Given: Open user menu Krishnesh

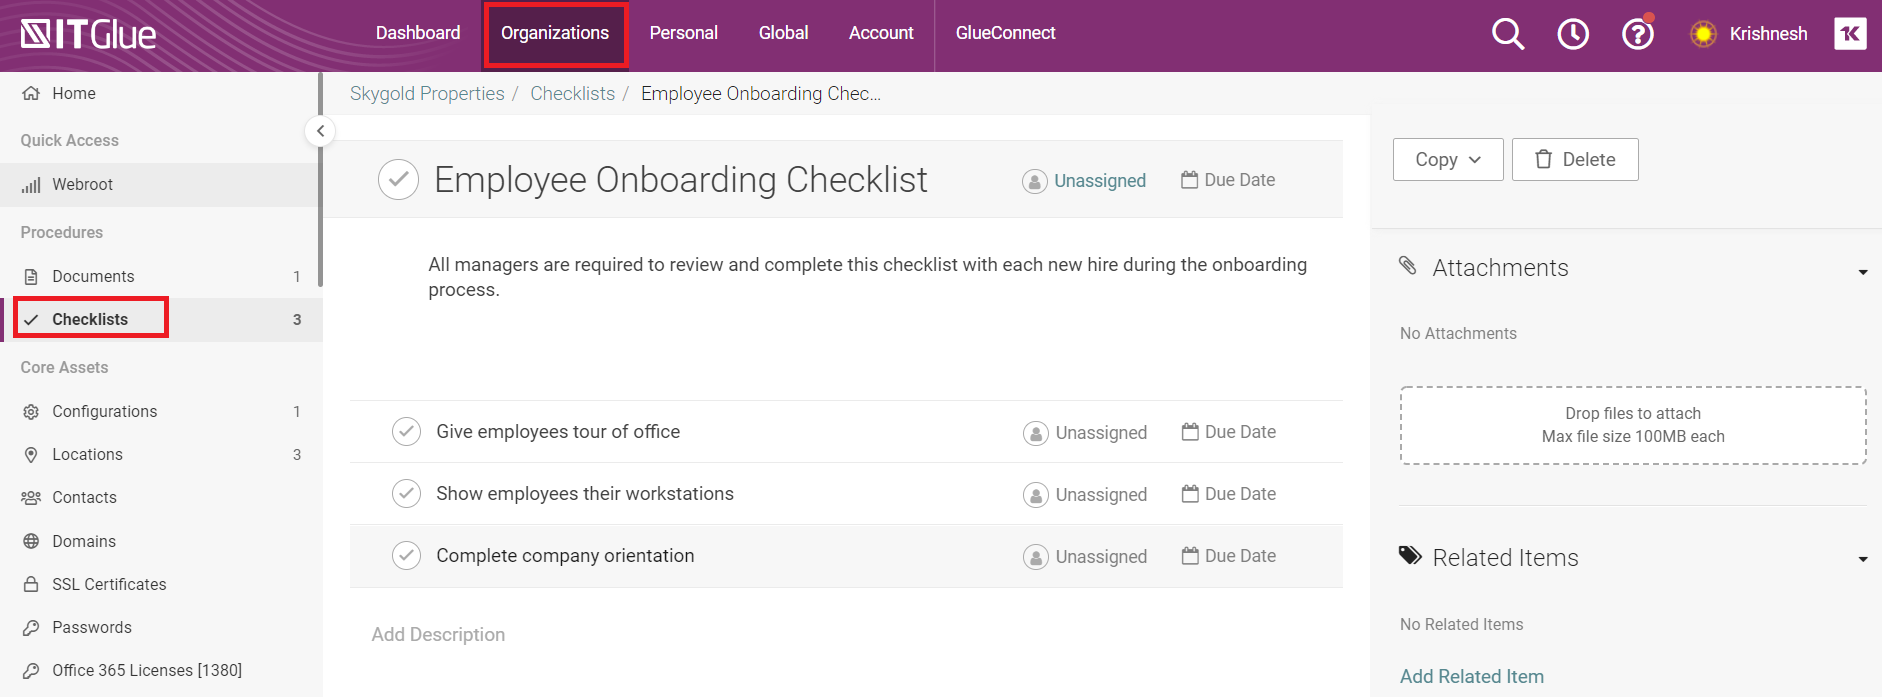Looking at the screenshot, I should coord(1768,34).
